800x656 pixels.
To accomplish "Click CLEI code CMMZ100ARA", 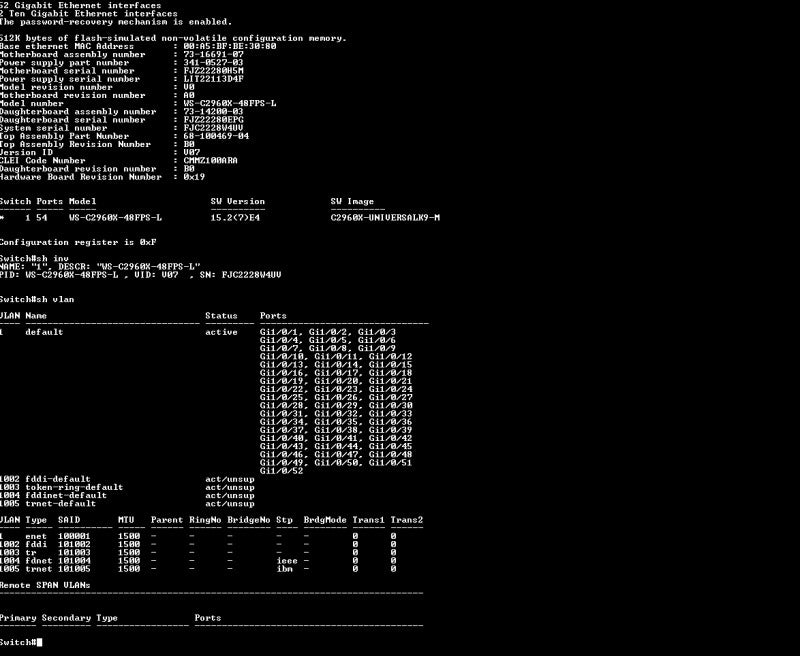I will [x=210, y=161].
